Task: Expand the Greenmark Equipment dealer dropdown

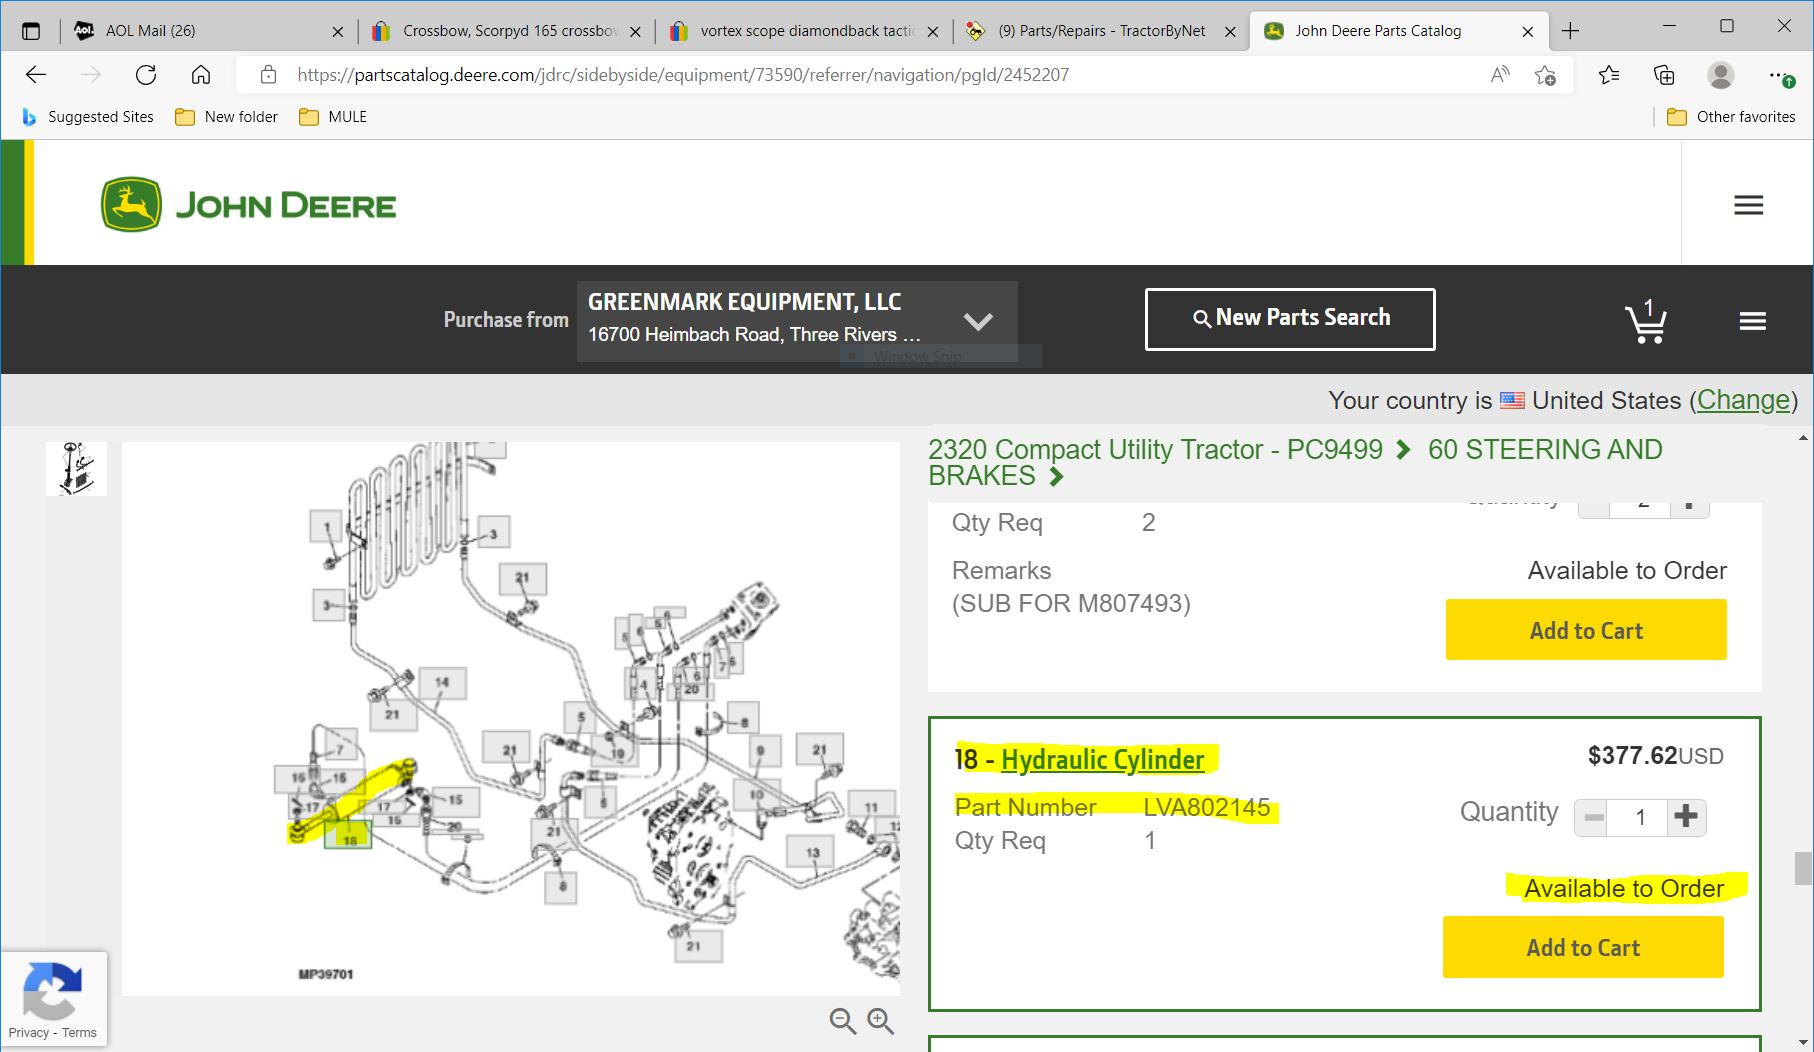Action: pyautogui.click(x=977, y=321)
